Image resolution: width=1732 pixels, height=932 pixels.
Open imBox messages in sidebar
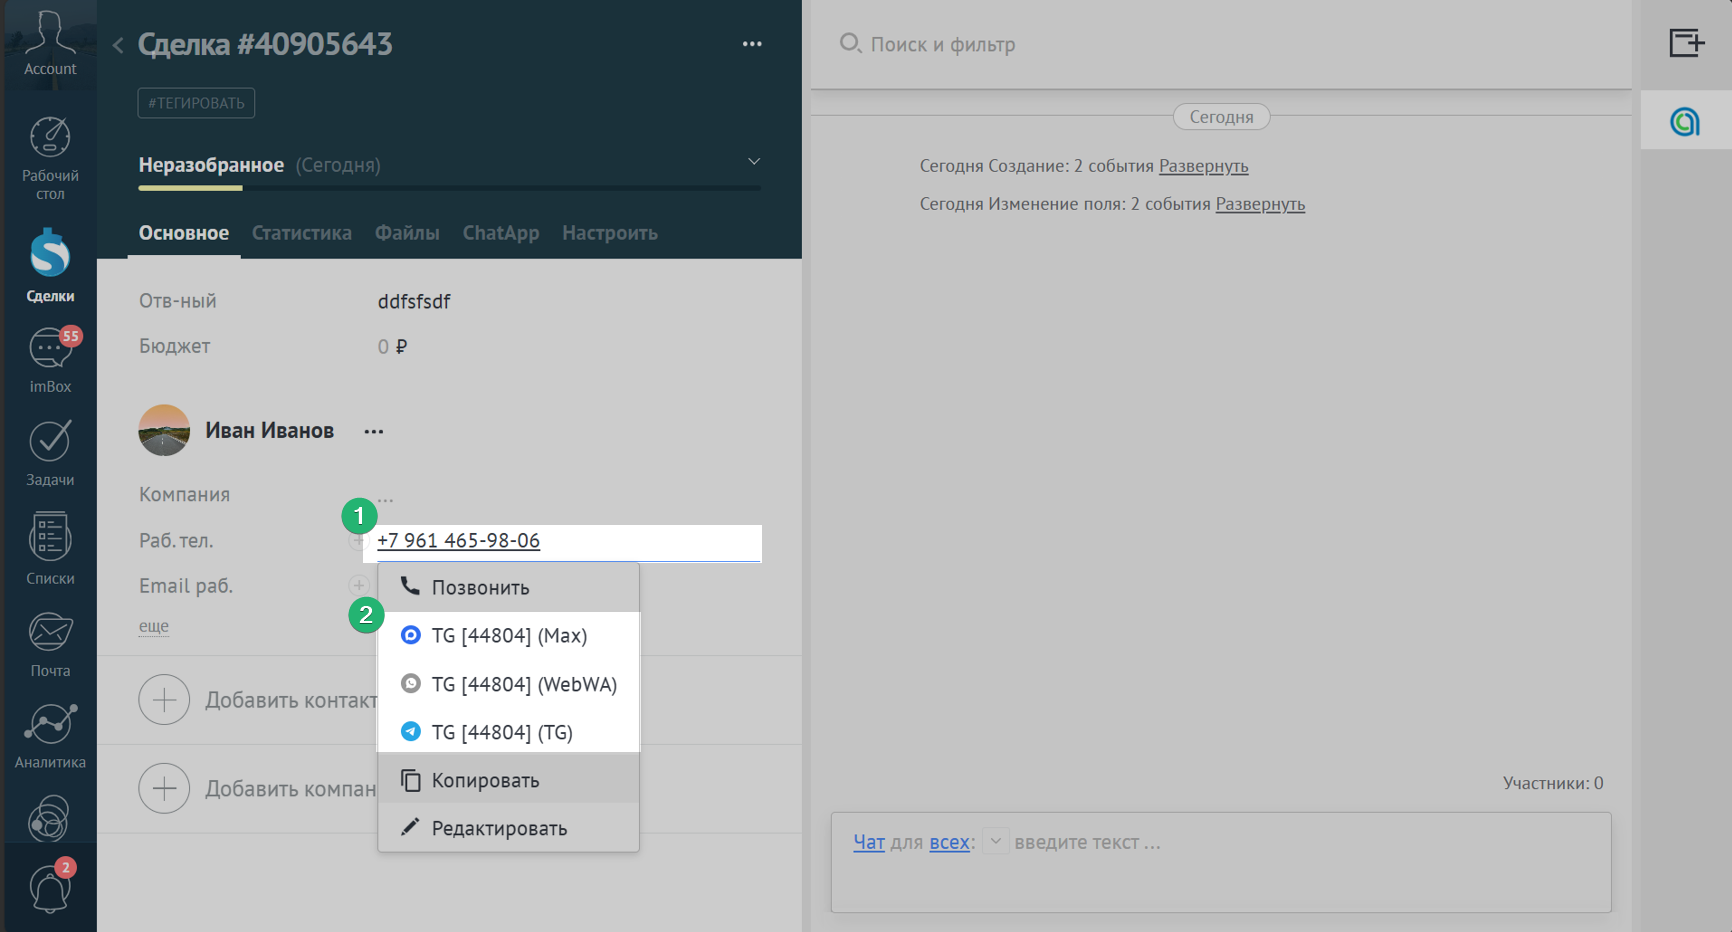click(50, 360)
